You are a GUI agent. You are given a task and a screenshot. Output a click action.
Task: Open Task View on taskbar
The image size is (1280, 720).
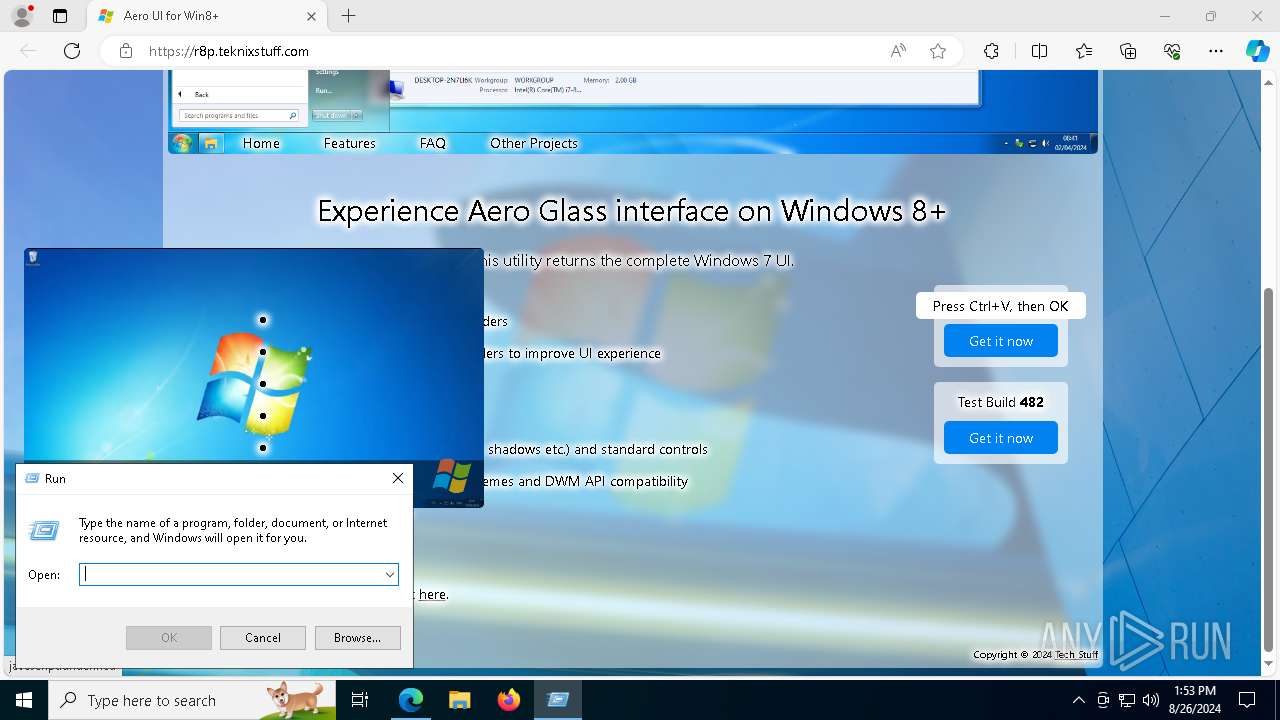360,700
